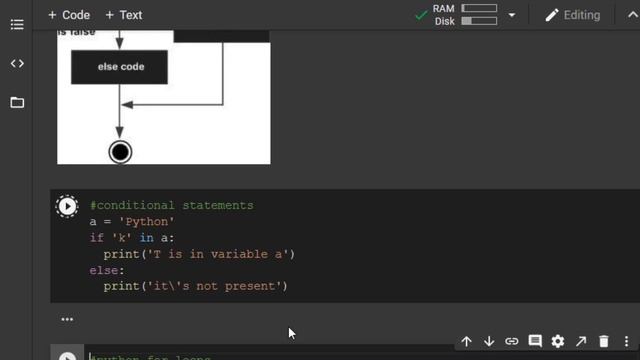Image resolution: width=640 pixels, height=360 pixels.
Task: Add a new Code cell
Action: (x=69, y=15)
